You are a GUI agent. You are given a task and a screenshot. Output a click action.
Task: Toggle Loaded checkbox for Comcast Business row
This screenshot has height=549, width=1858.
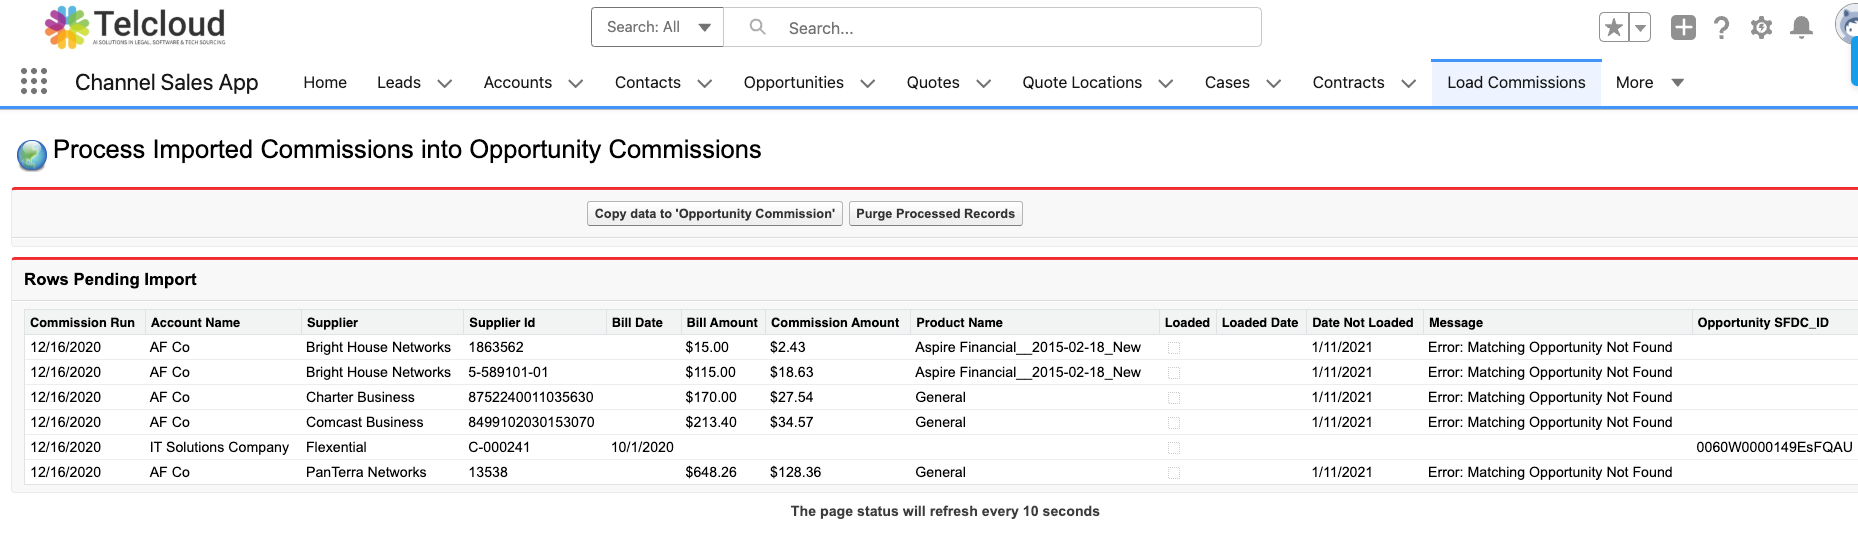(x=1174, y=423)
